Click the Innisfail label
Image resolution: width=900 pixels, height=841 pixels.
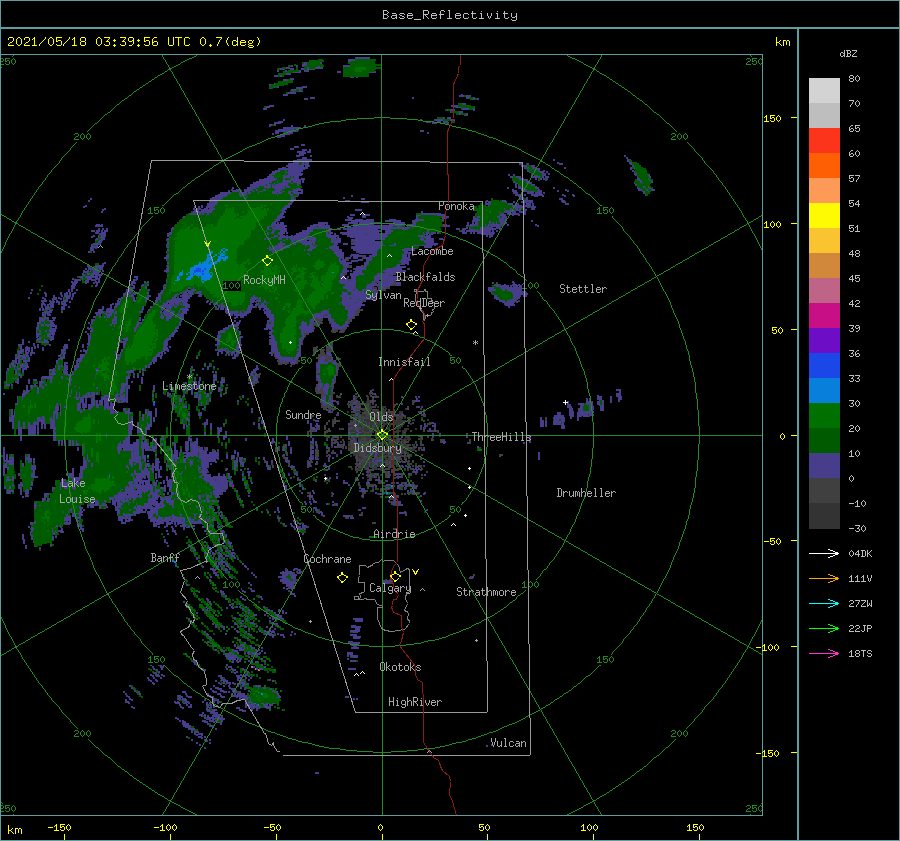(404, 362)
